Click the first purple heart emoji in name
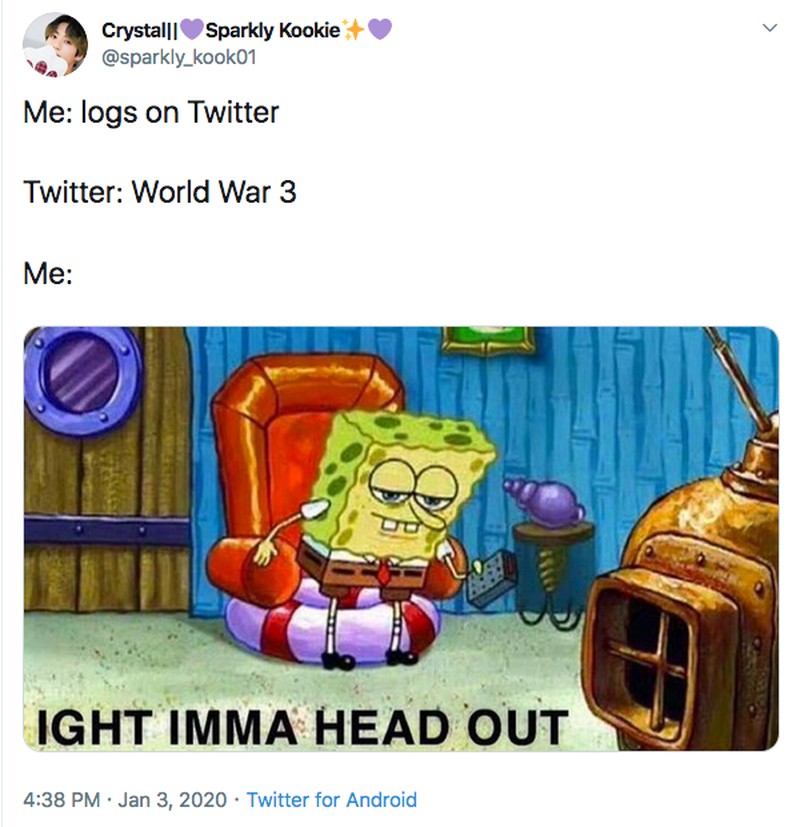This screenshot has height=827, width=800. point(191,30)
